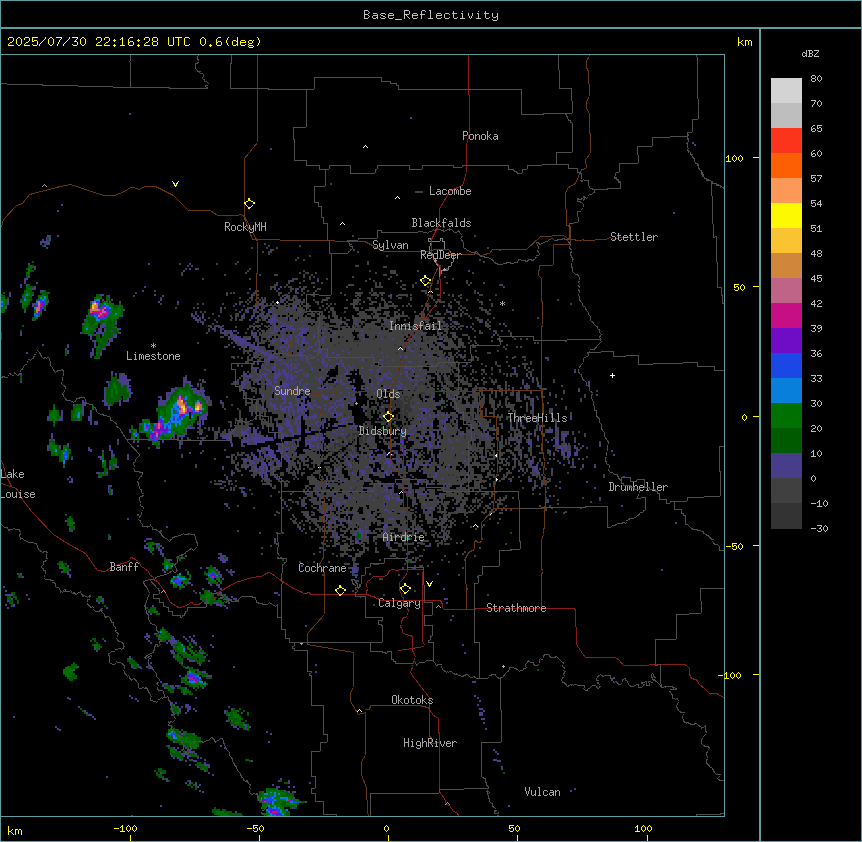Select the HighRiver label

[x=430, y=743]
